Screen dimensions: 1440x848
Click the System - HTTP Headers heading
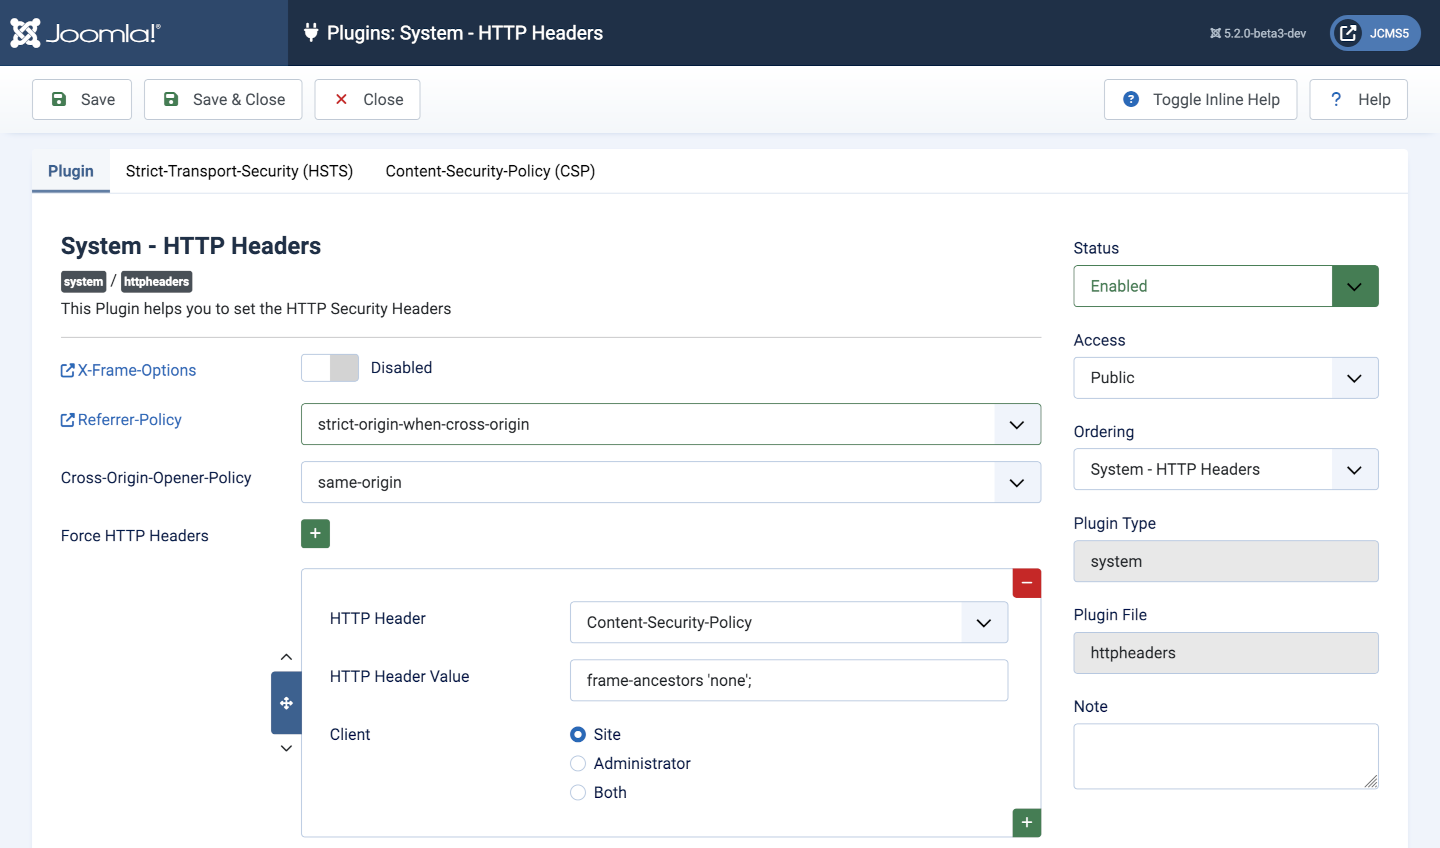click(x=191, y=246)
